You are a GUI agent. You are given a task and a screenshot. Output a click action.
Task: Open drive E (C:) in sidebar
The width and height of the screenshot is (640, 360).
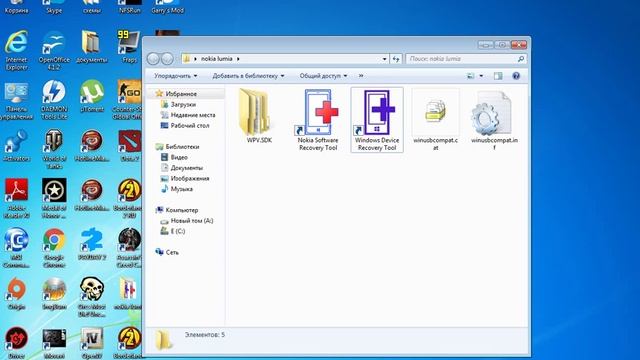[x=178, y=231]
